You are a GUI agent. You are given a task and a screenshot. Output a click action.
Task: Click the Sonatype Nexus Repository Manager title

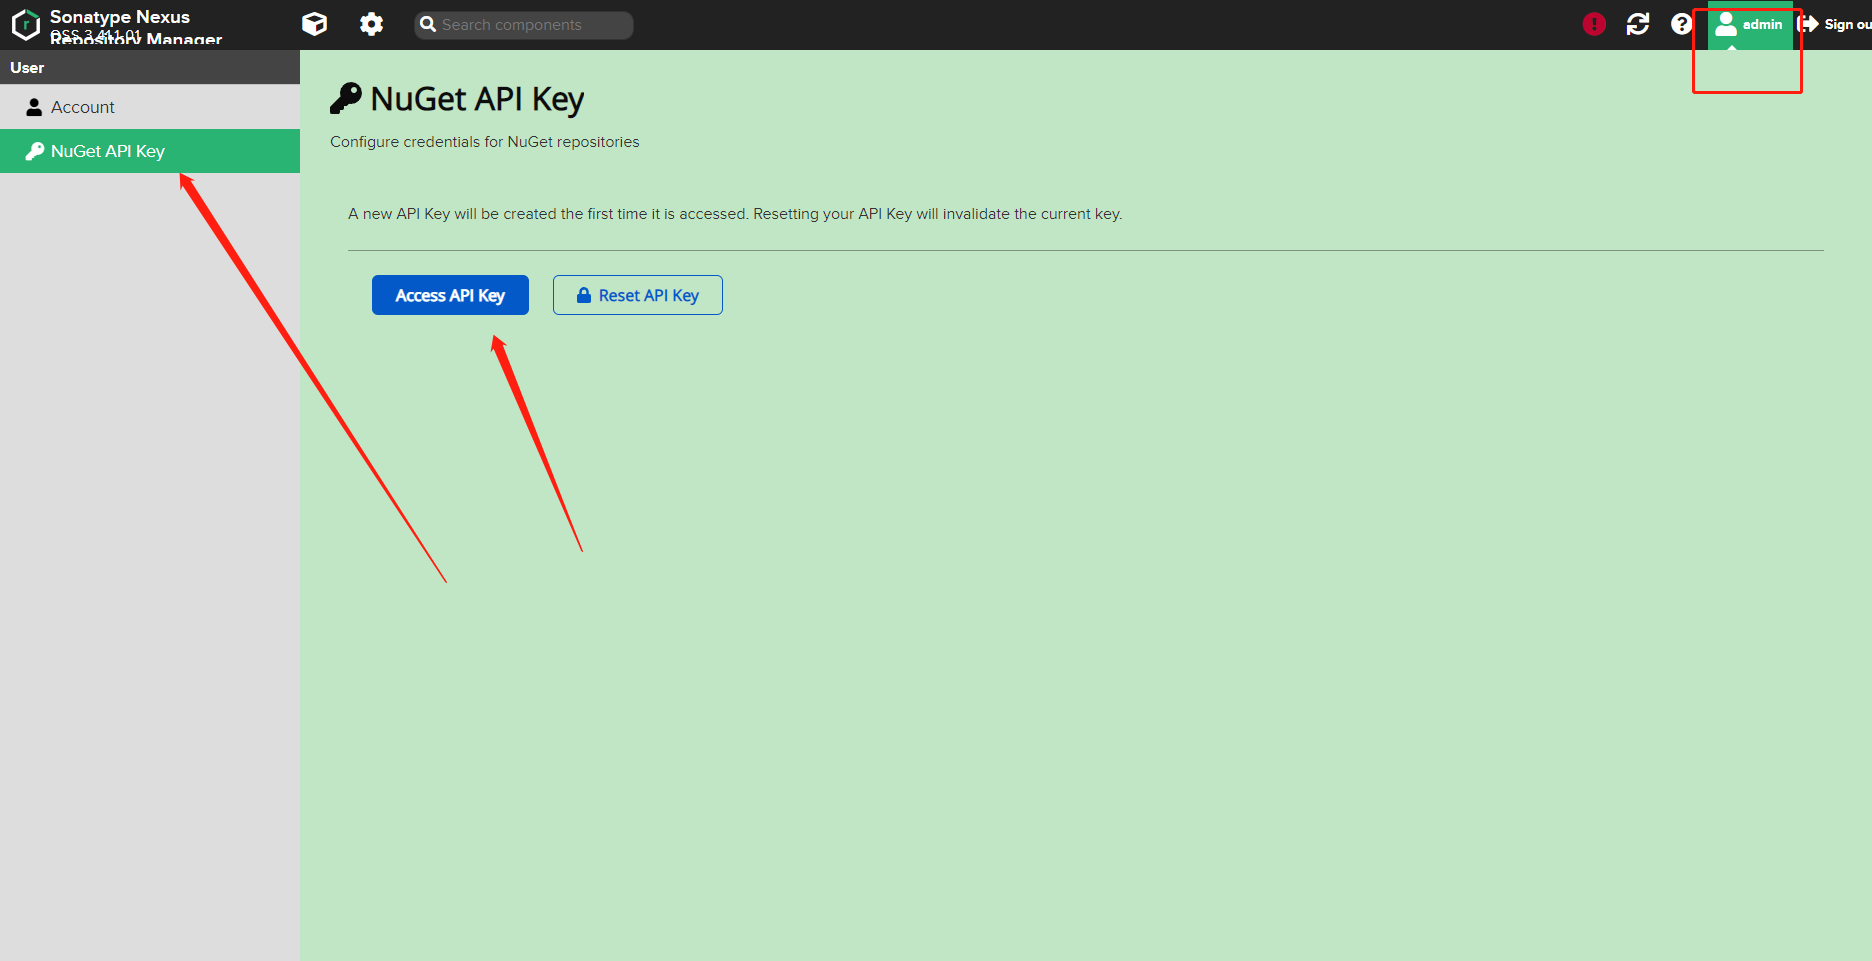tap(136, 27)
